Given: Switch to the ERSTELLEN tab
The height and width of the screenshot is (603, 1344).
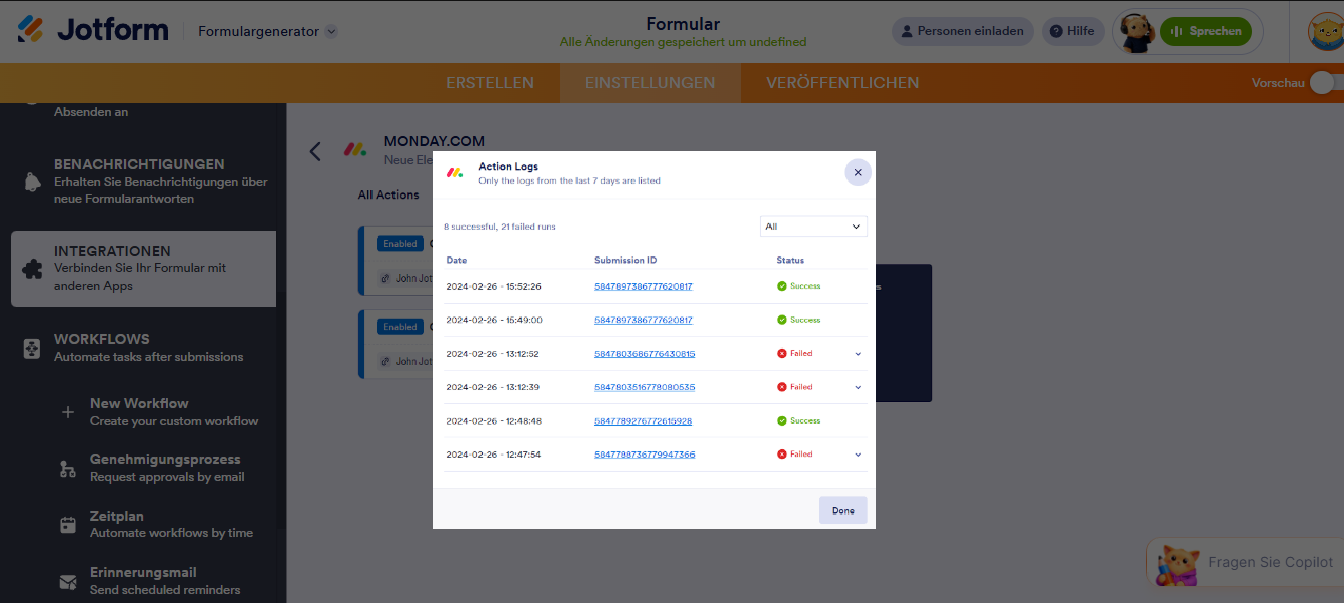Looking at the screenshot, I should 490,83.
